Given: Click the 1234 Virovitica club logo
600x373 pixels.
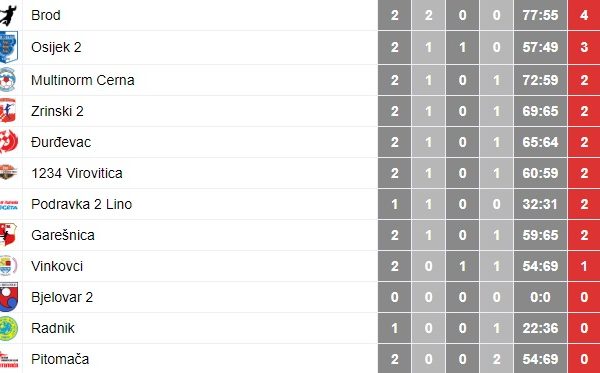Looking at the screenshot, I should [8, 173].
